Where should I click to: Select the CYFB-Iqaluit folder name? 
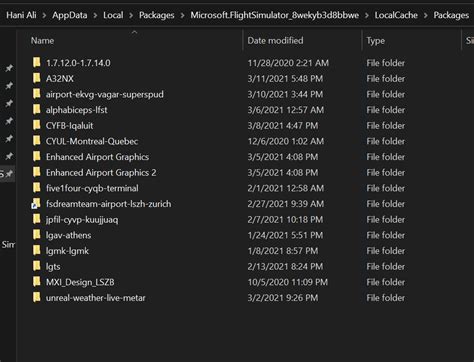(69, 125)
